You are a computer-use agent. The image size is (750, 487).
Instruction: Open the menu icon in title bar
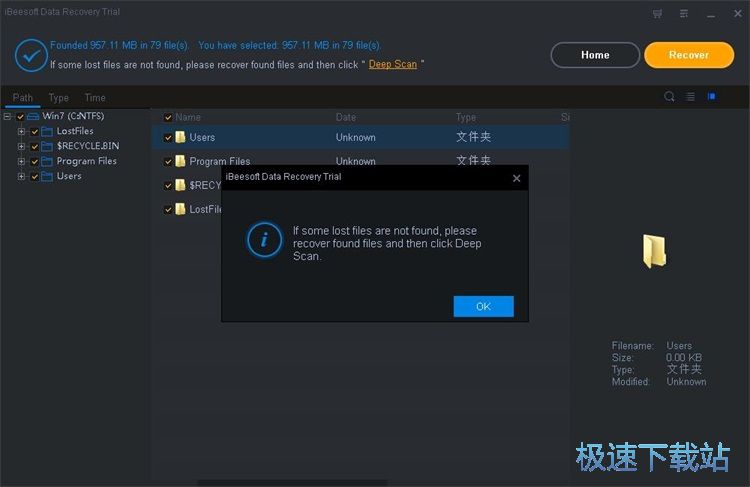(x=684, y=14)
